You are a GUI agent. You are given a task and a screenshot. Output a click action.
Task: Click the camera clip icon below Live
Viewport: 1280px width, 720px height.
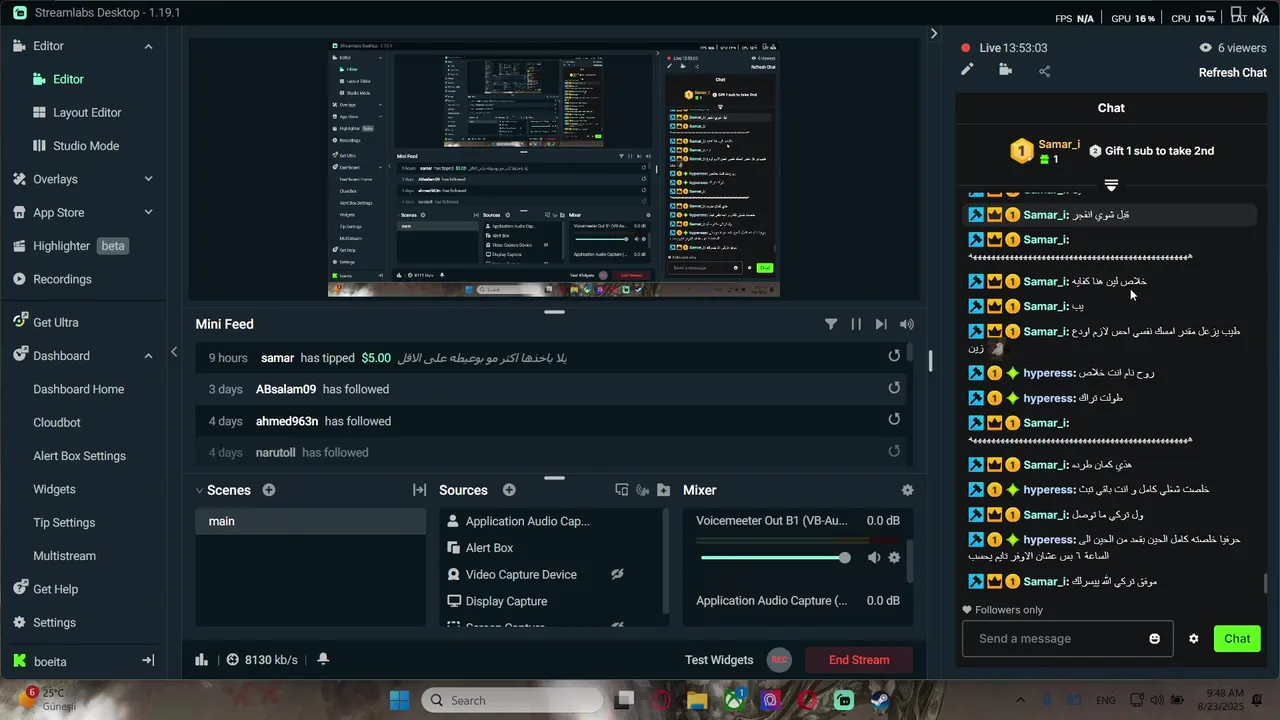point(1005,70)
